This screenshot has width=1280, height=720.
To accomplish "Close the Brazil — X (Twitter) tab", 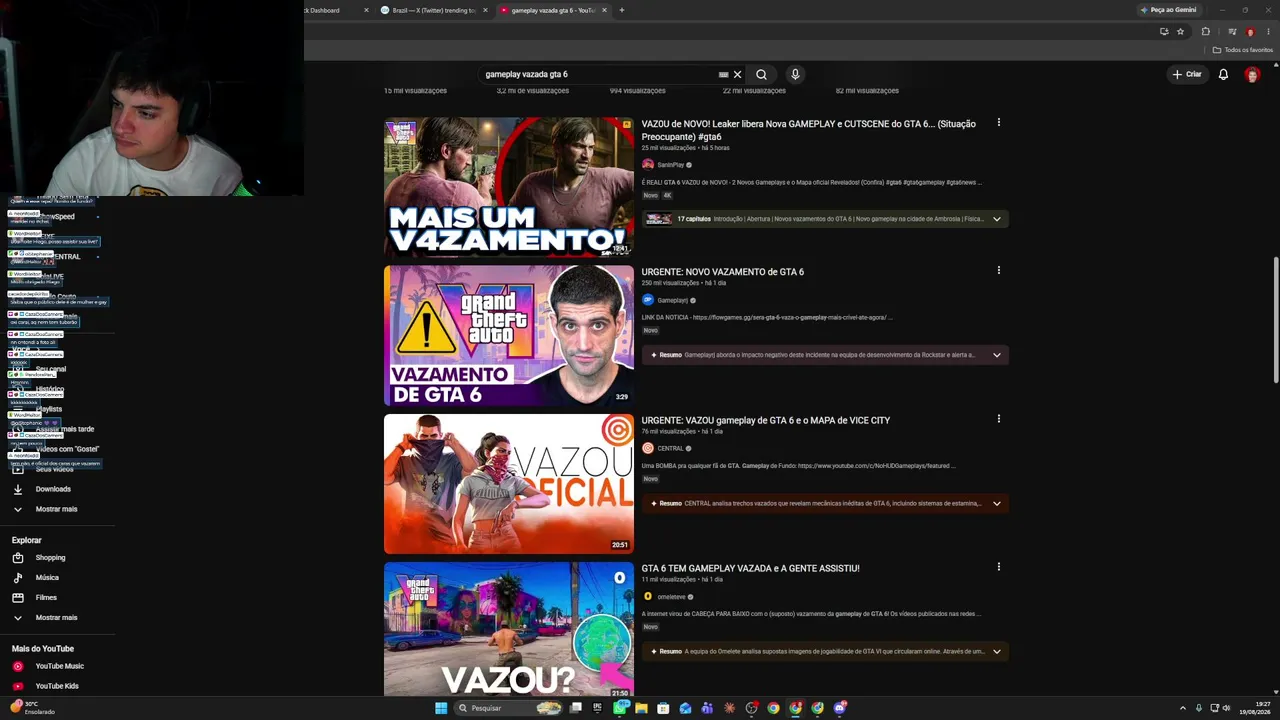I will point(486,10).
